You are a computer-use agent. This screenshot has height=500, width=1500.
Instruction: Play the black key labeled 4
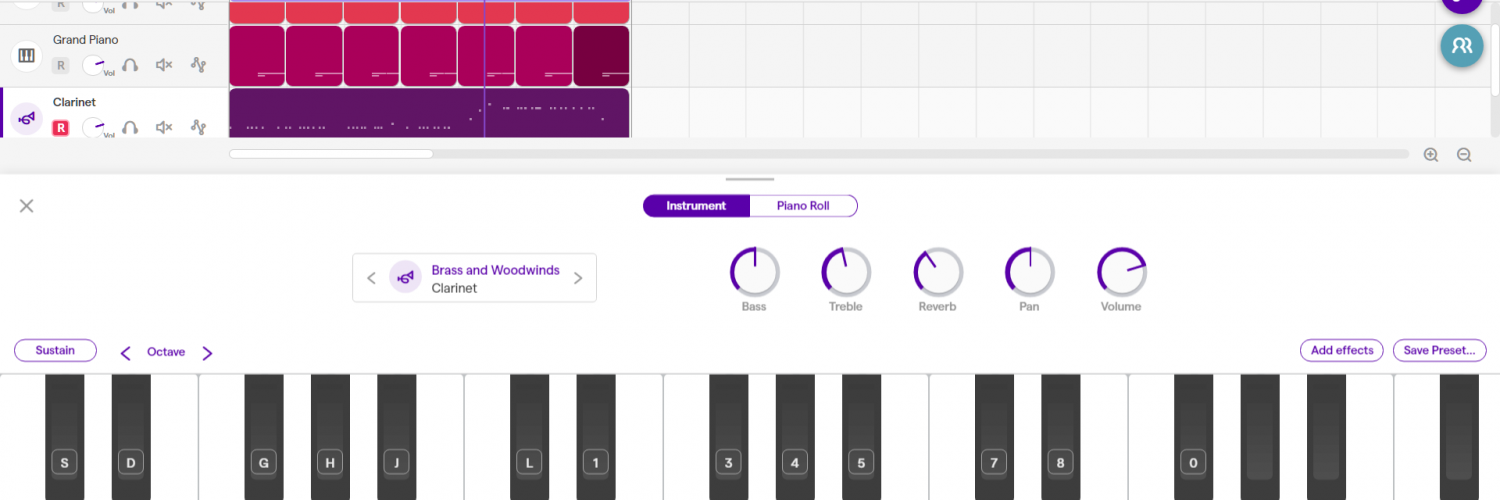795,437
